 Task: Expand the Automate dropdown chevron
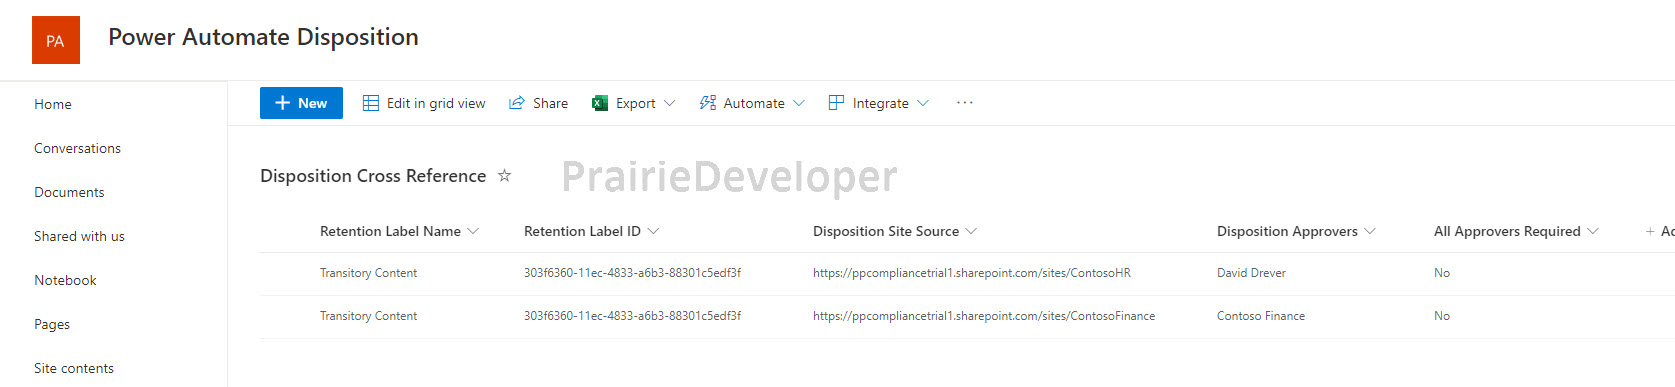pyautogui.click(x=799, y=103)
